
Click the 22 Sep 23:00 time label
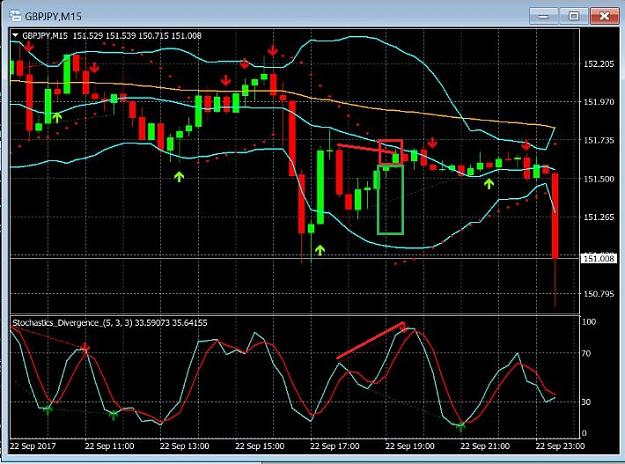pos(560,446)
